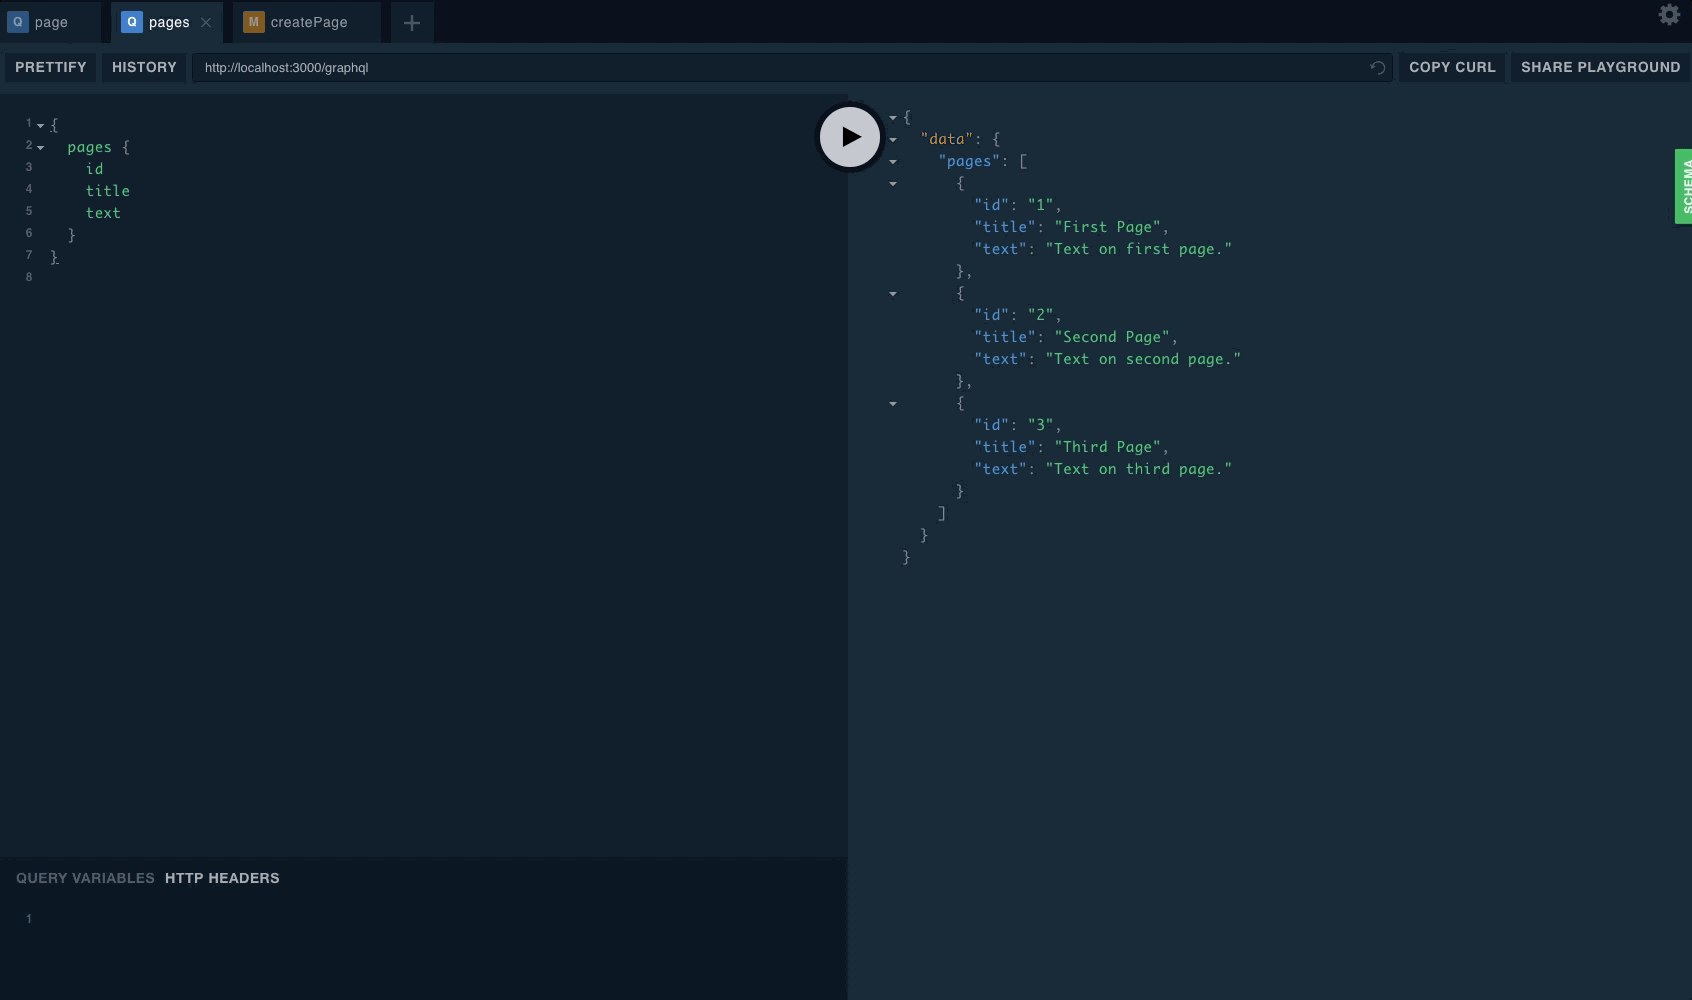
Task: Switch to the createPage tab
Action: (x=309, y=22)
